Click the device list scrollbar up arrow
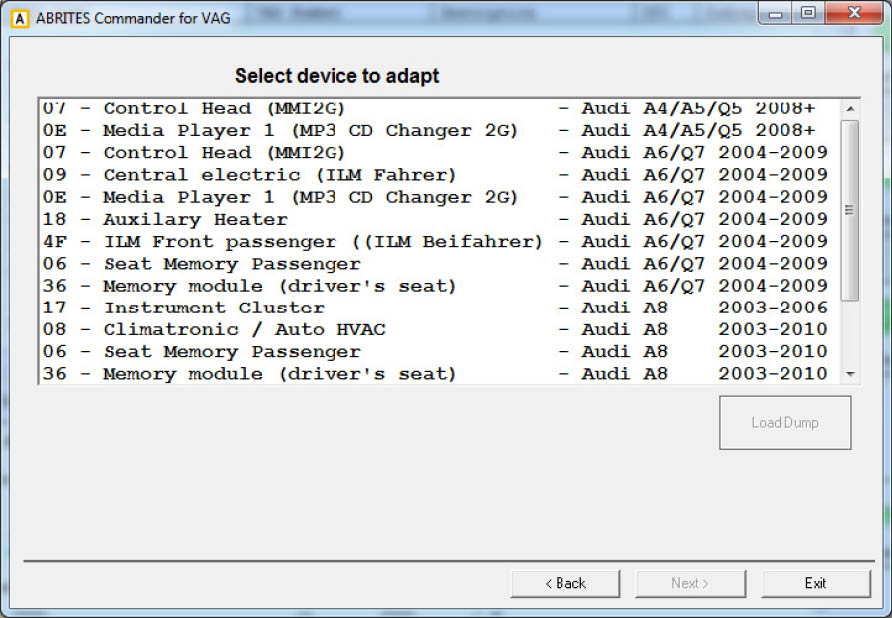The width and height of the screenshot is (892, 618). [x=850, y=108]
